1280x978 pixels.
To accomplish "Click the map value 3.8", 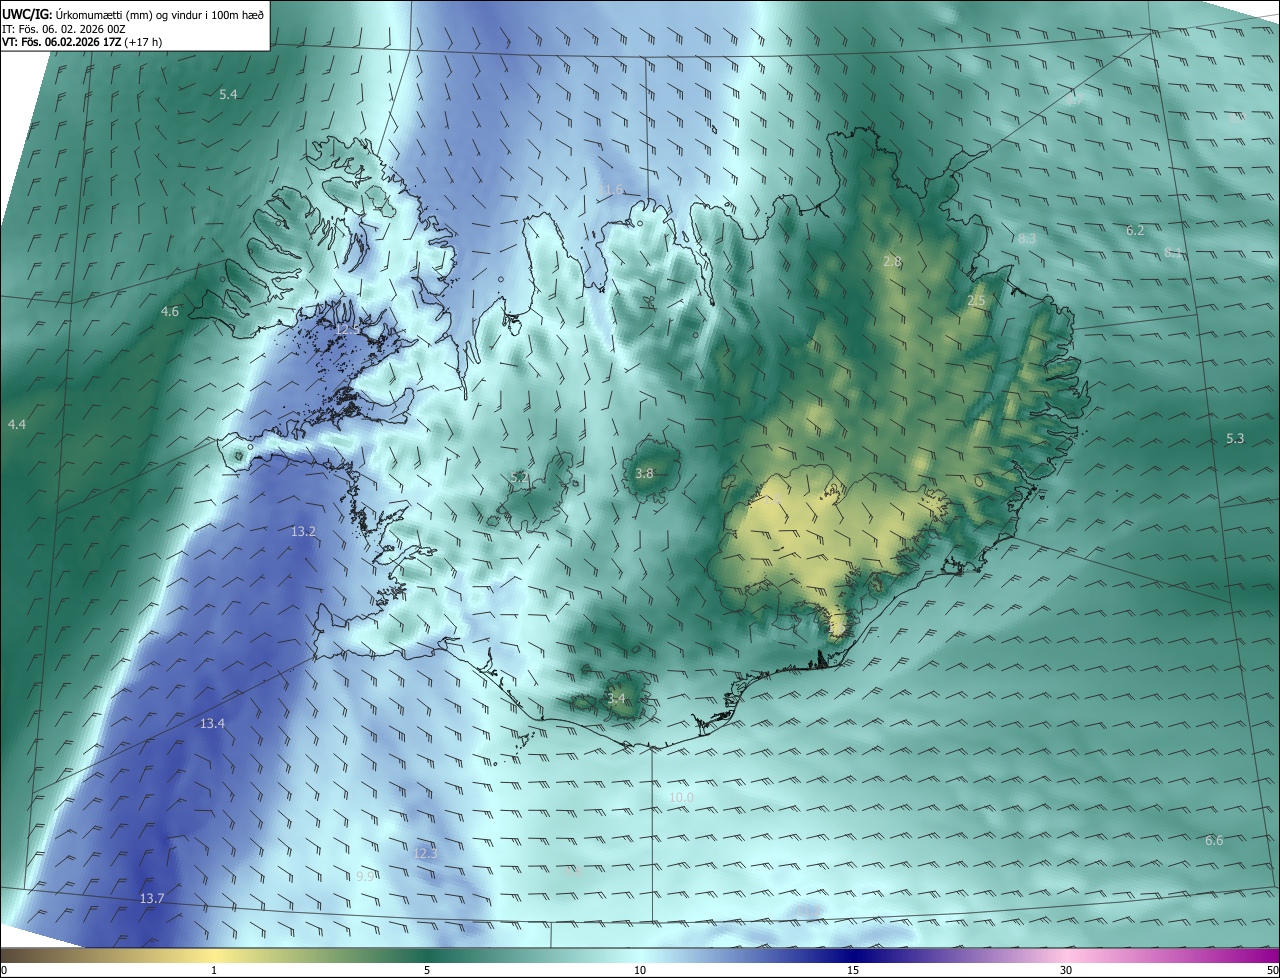I will 644,474.
